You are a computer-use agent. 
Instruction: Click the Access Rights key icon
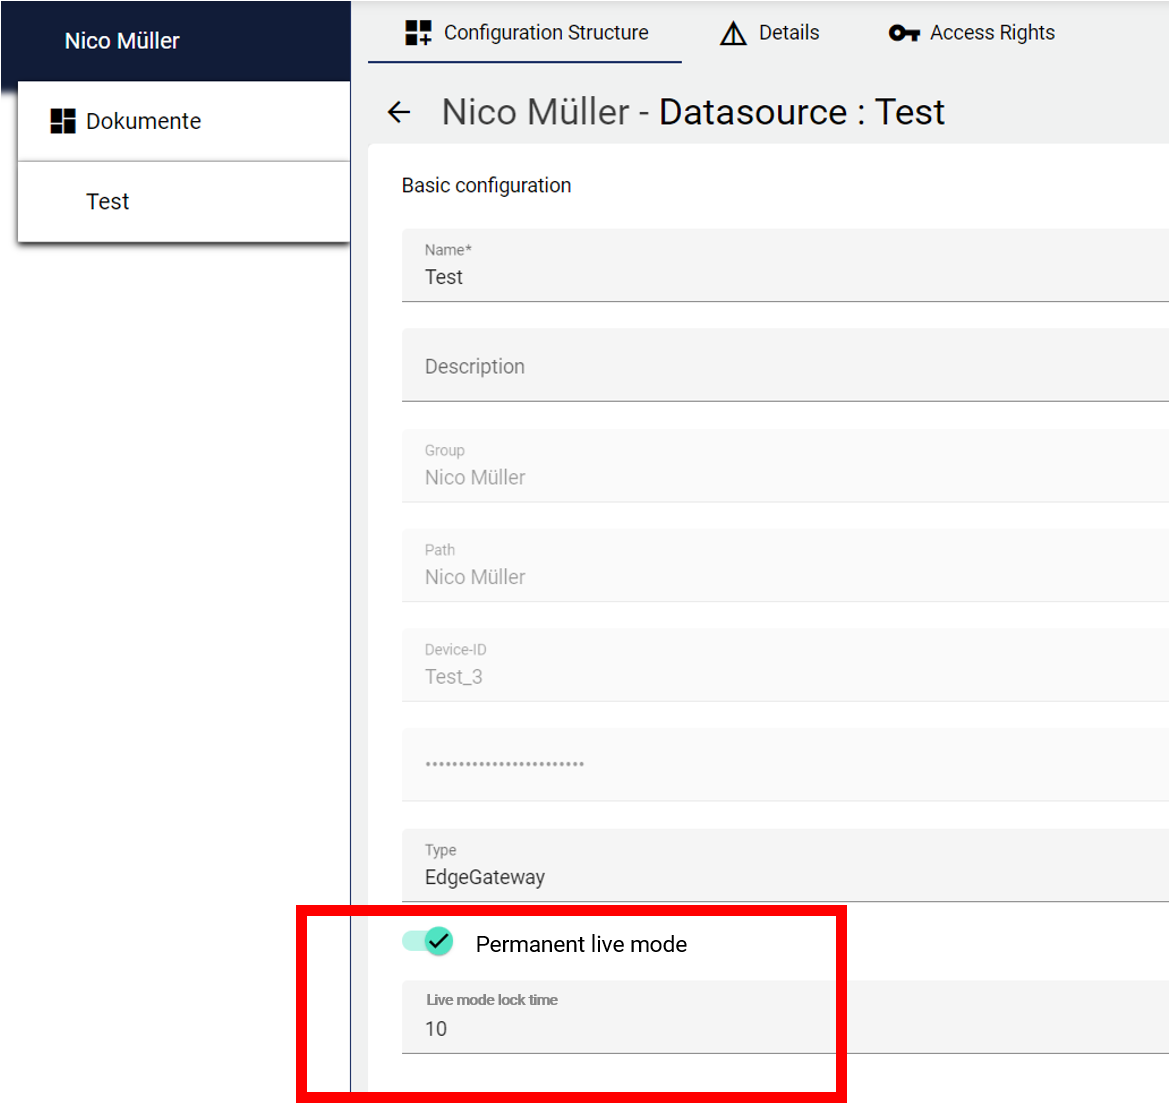pos(903,33)
